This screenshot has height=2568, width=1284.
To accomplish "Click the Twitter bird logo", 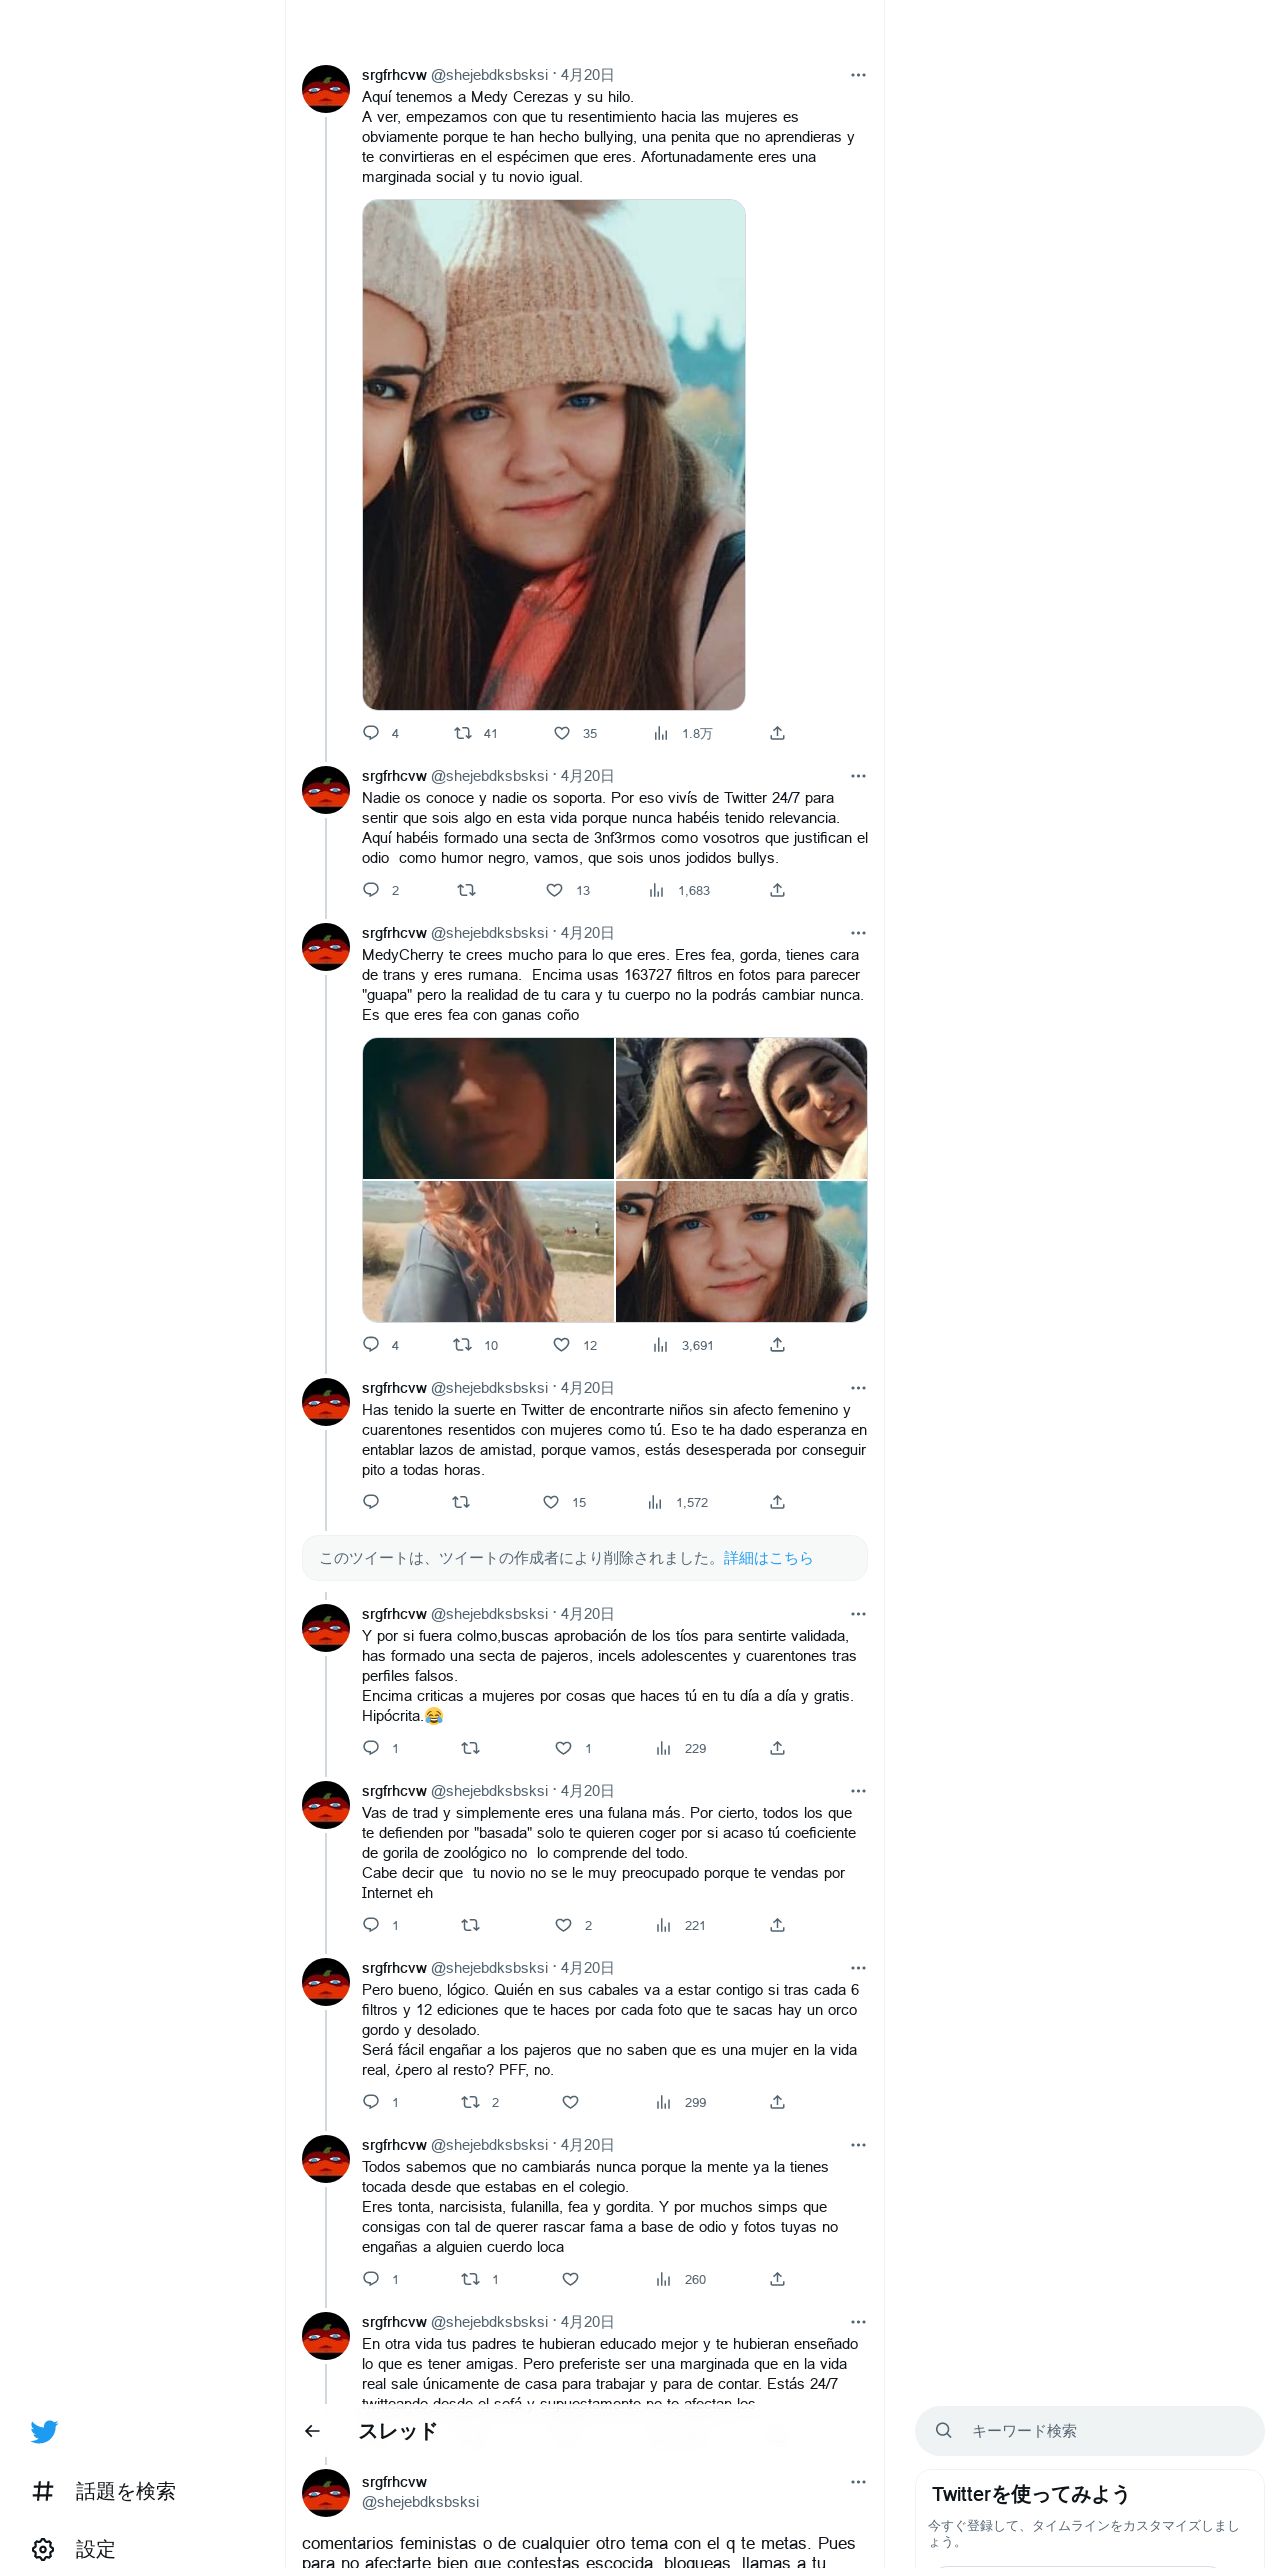I will 44,2431.
